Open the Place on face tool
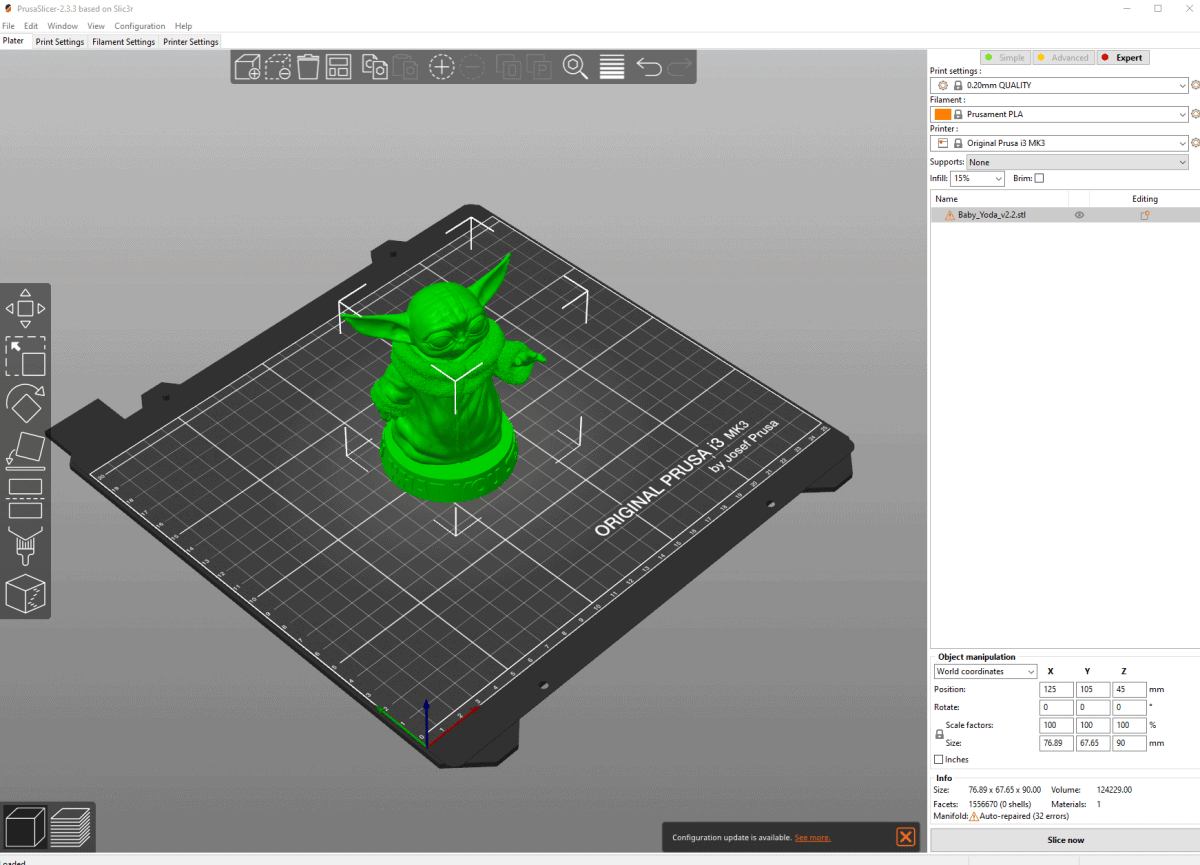The image size is (1200, 865). point(25,451)
